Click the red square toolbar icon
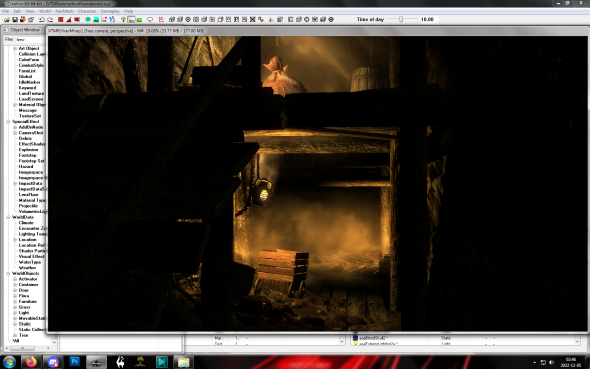 click(61, 19)
